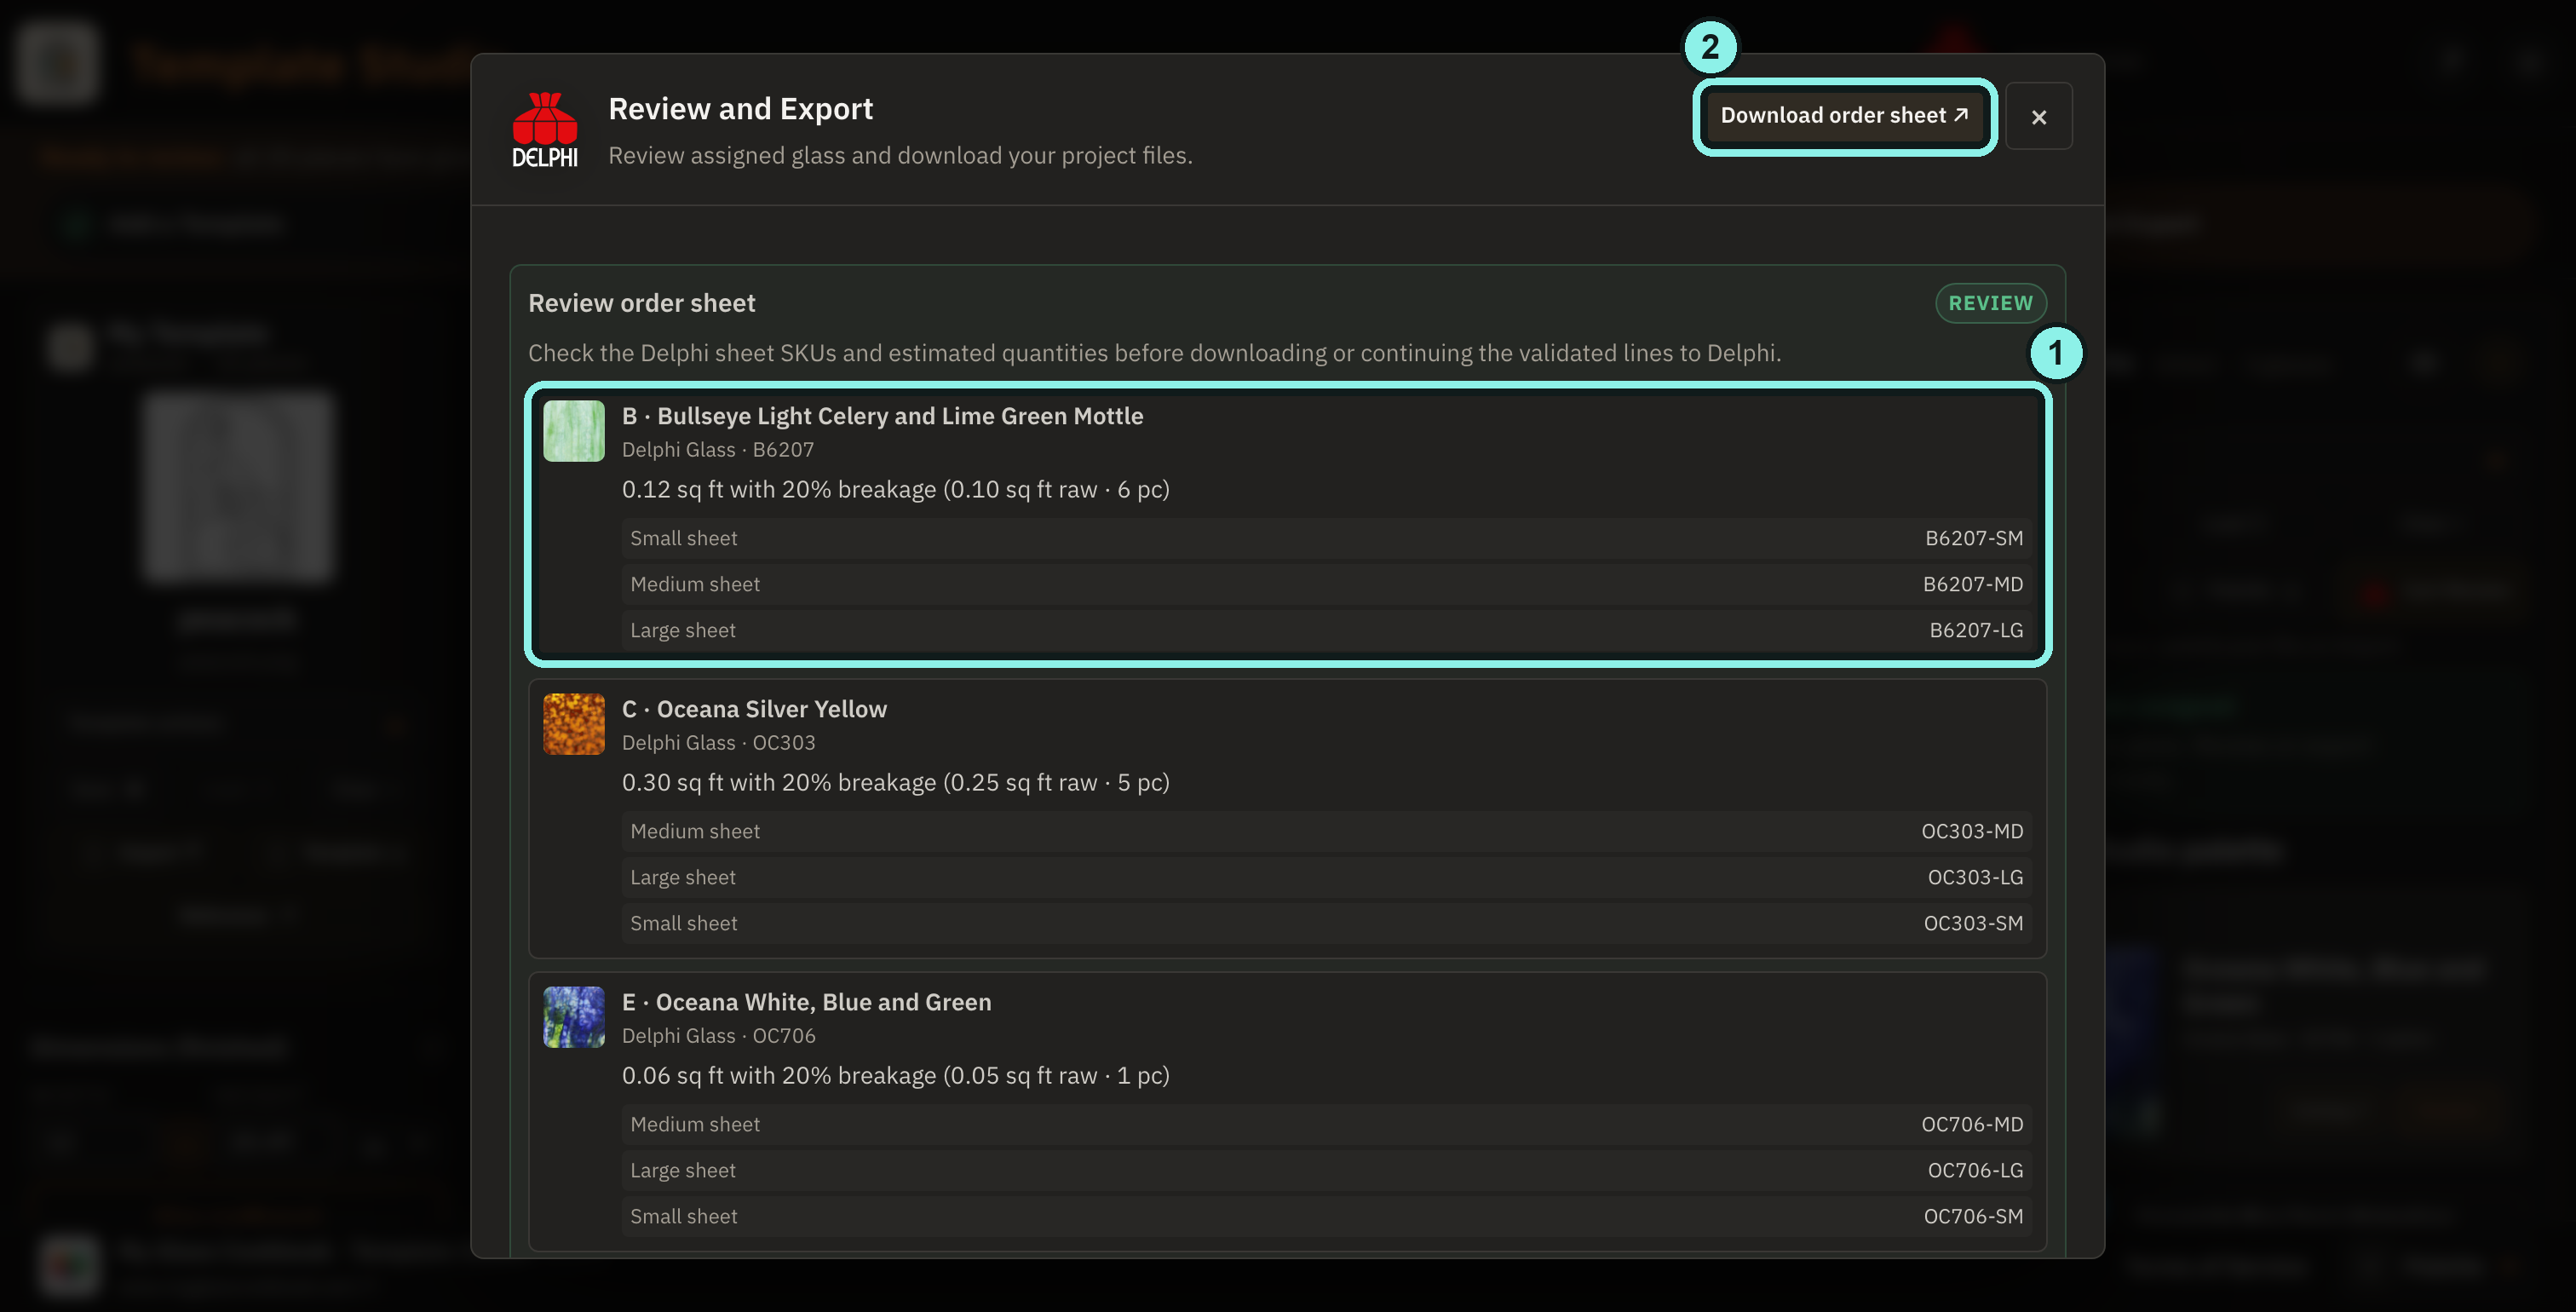
Task: Click the '0.30 sq ft with 20% breakage' quantity
Action: 778,782
